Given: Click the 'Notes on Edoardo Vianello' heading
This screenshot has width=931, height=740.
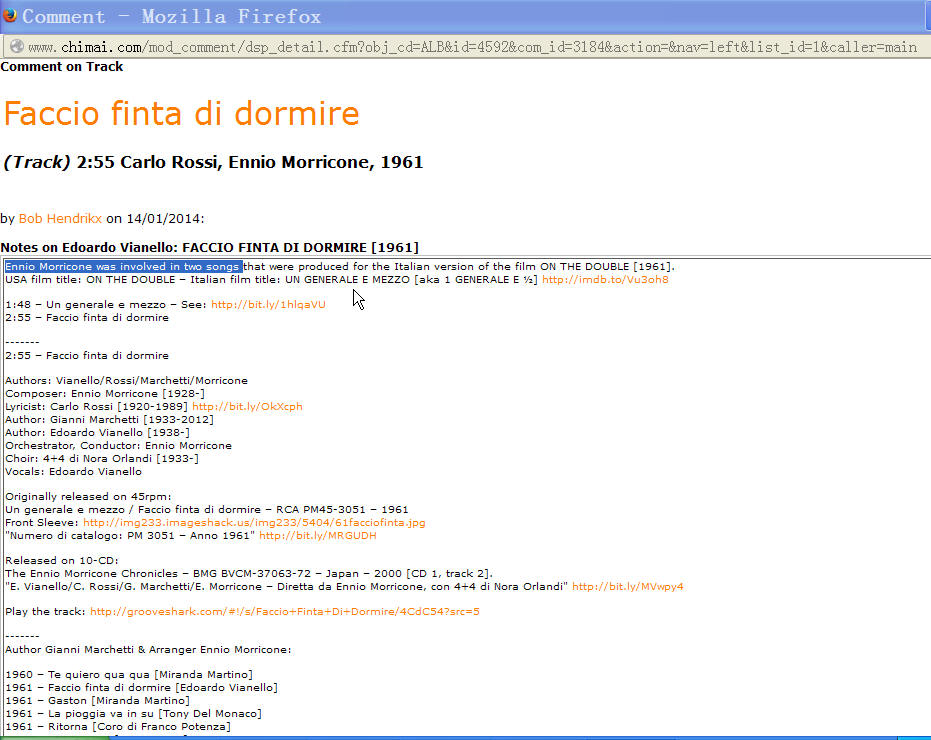Looking at the screenshot, I should click(x=210, y=248).
